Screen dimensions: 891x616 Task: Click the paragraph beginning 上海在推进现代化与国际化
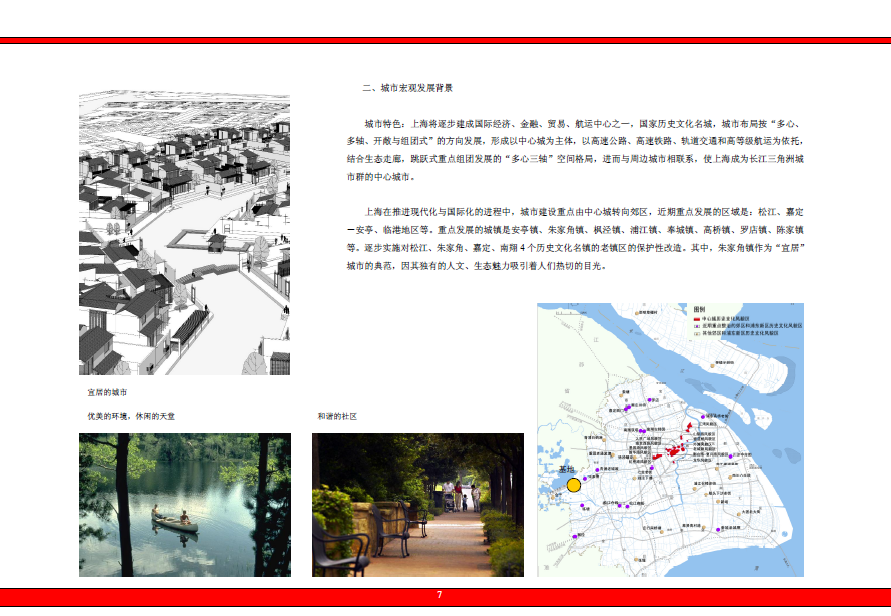click(575, 239)
